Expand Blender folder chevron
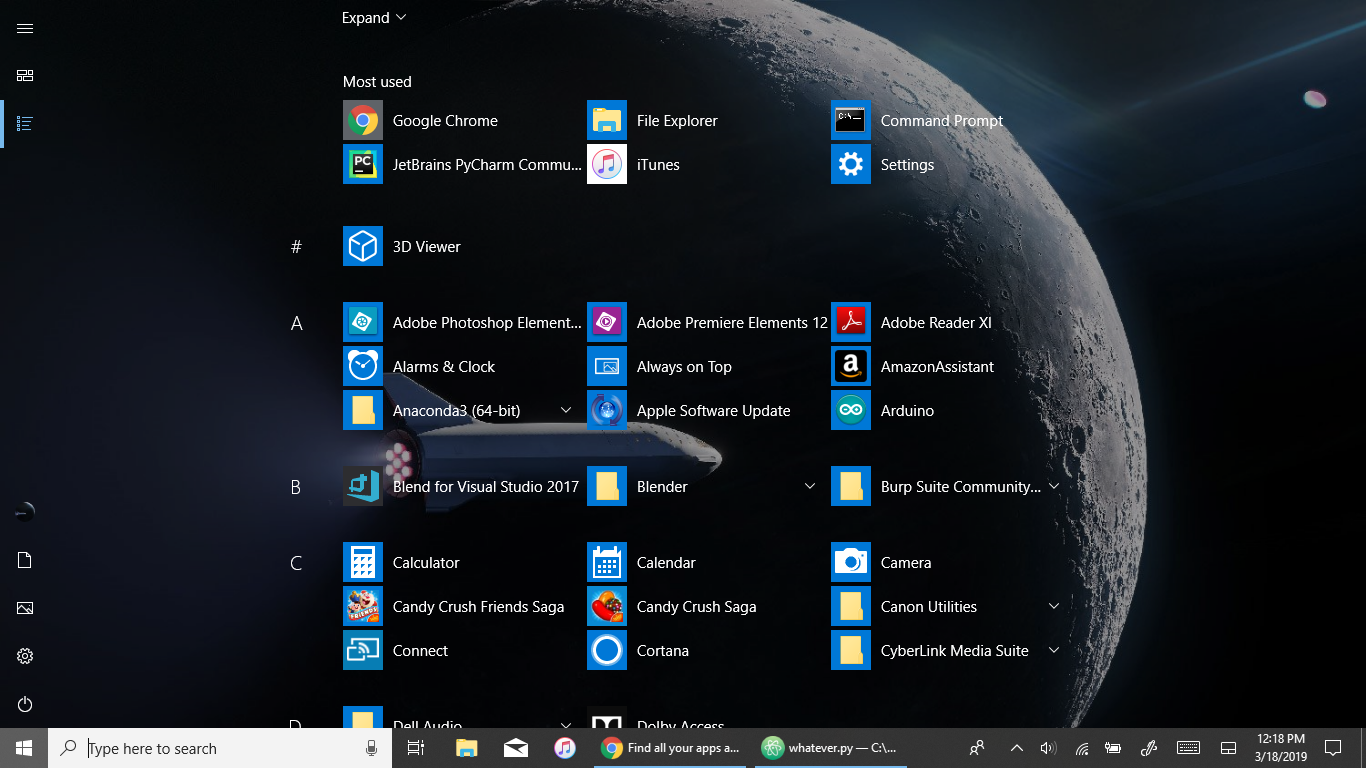 (810, 486)
